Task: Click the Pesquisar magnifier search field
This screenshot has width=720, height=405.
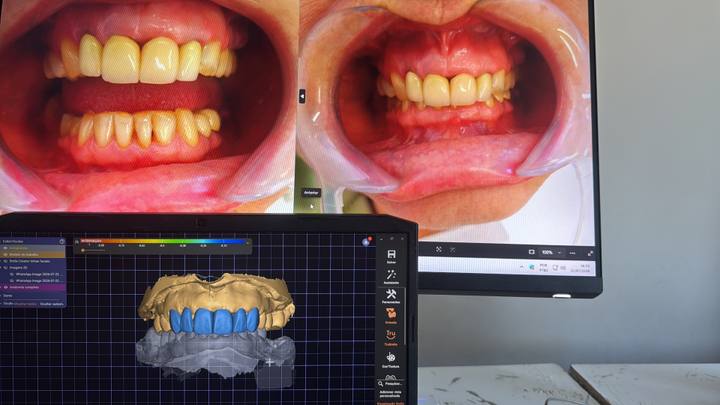Action: coord(390,383)
